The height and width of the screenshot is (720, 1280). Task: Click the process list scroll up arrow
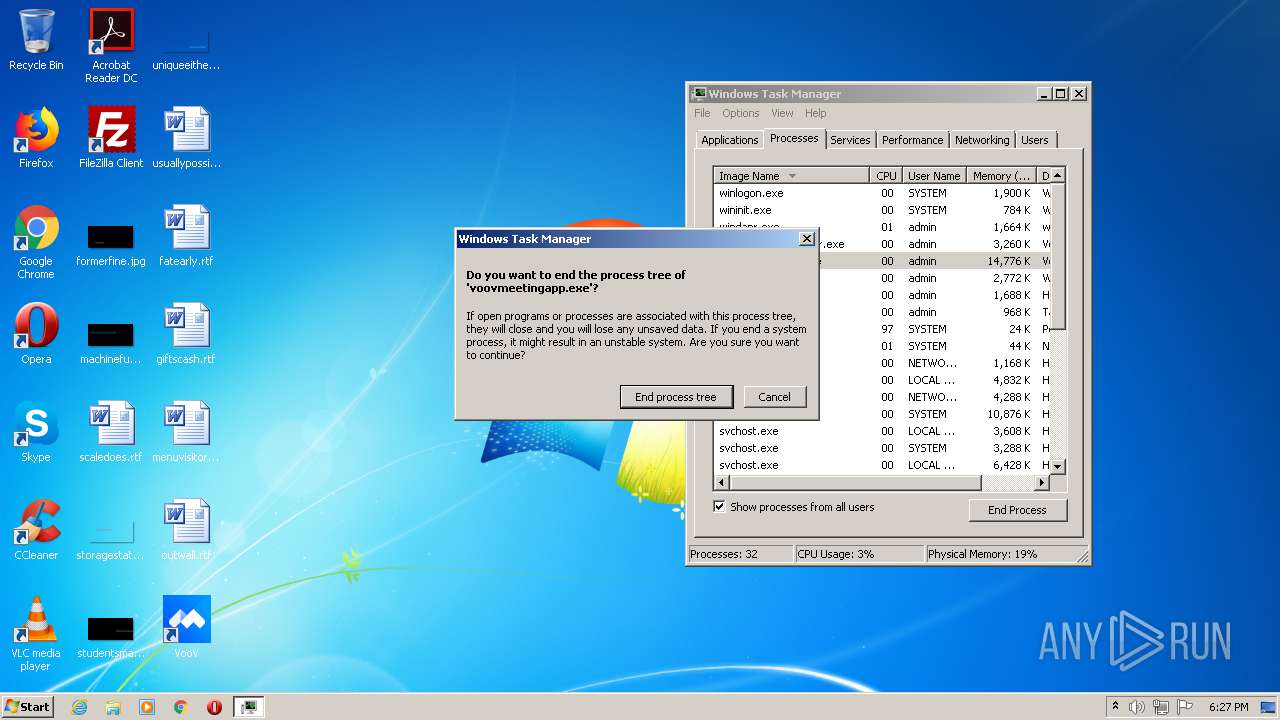[1057, 175]
